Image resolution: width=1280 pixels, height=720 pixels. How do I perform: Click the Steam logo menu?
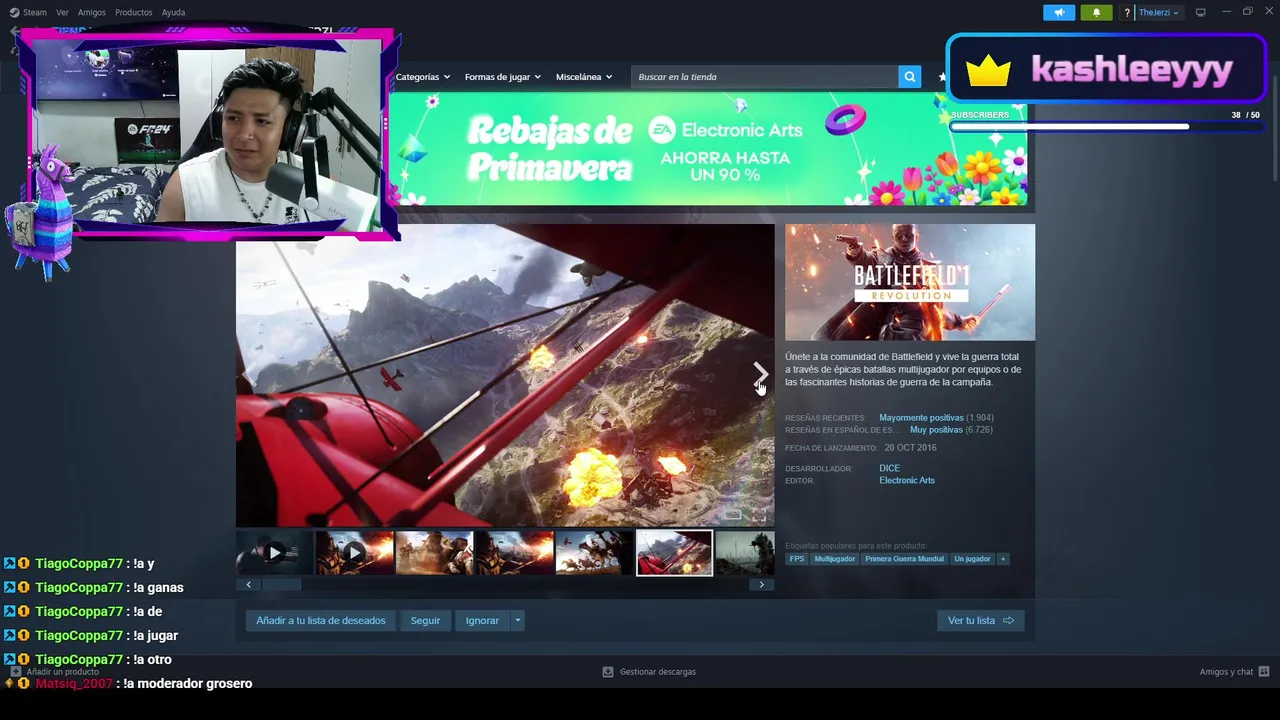(x=28, y=12)
